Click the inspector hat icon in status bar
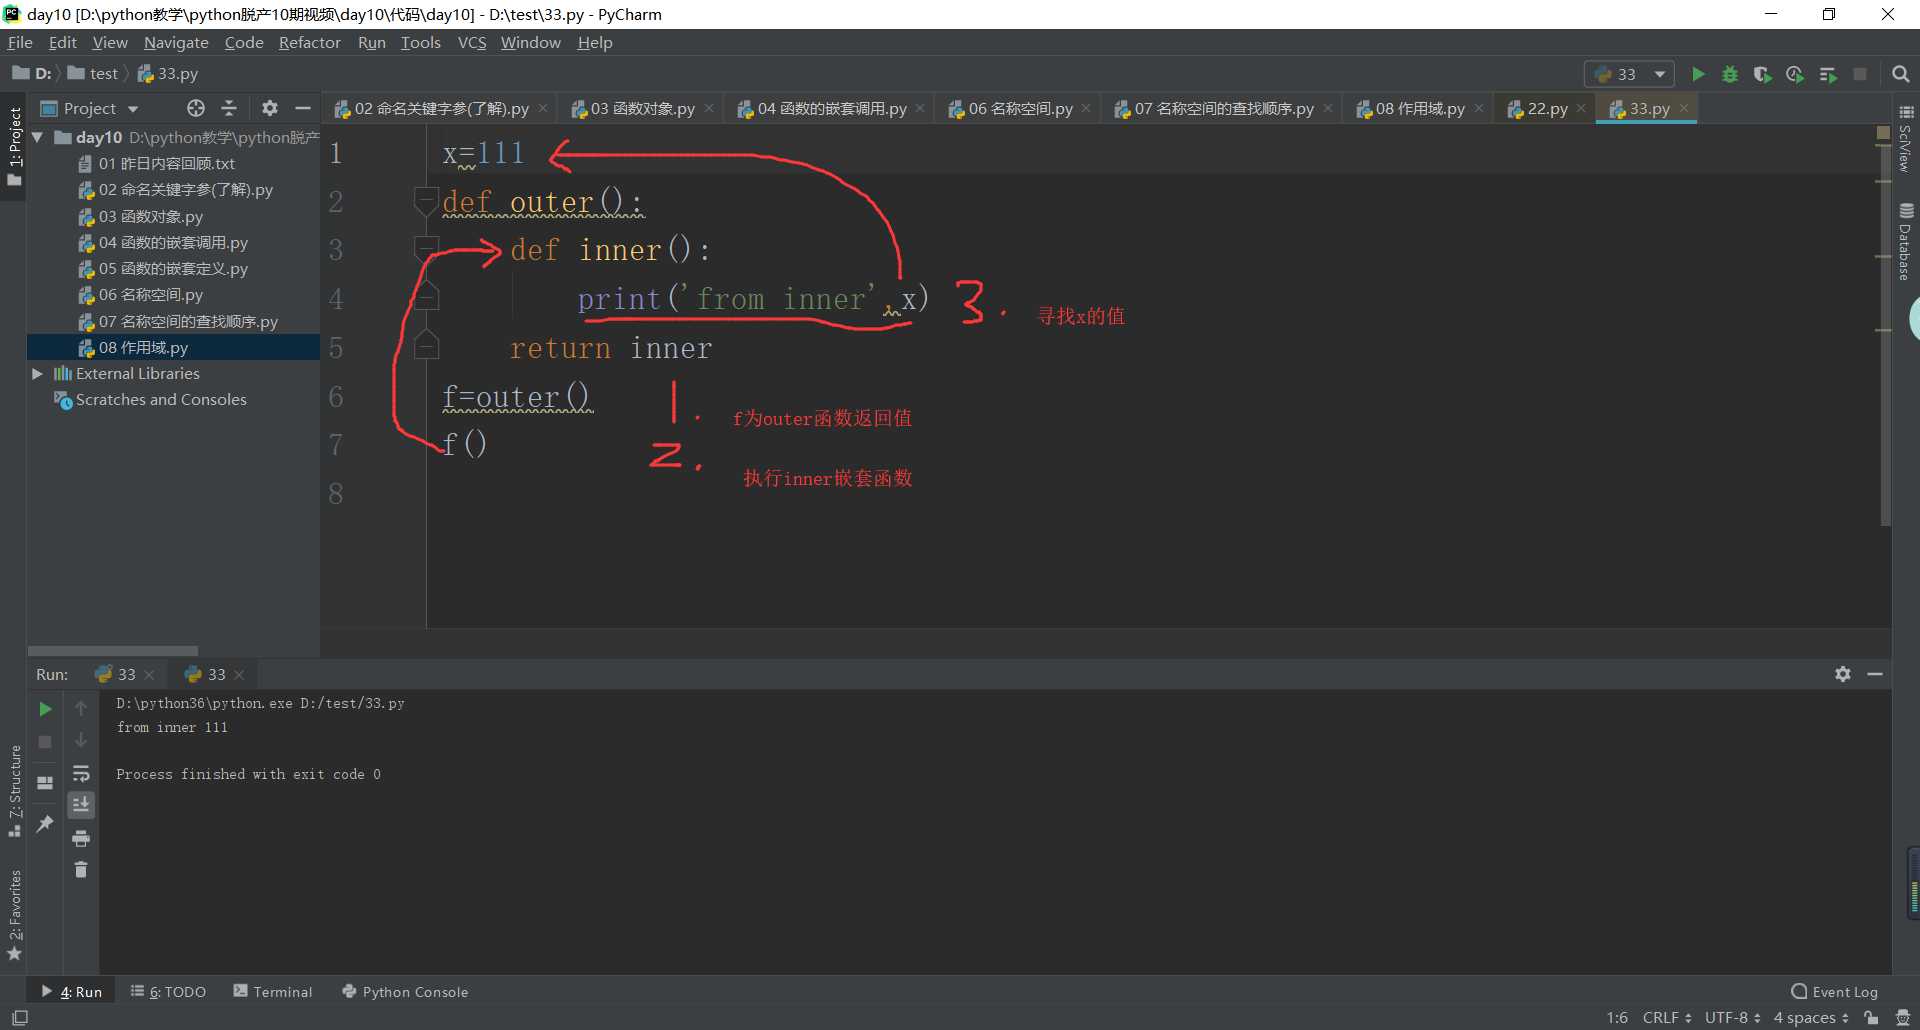 pyautogui.click(x=1903, y=1018)
